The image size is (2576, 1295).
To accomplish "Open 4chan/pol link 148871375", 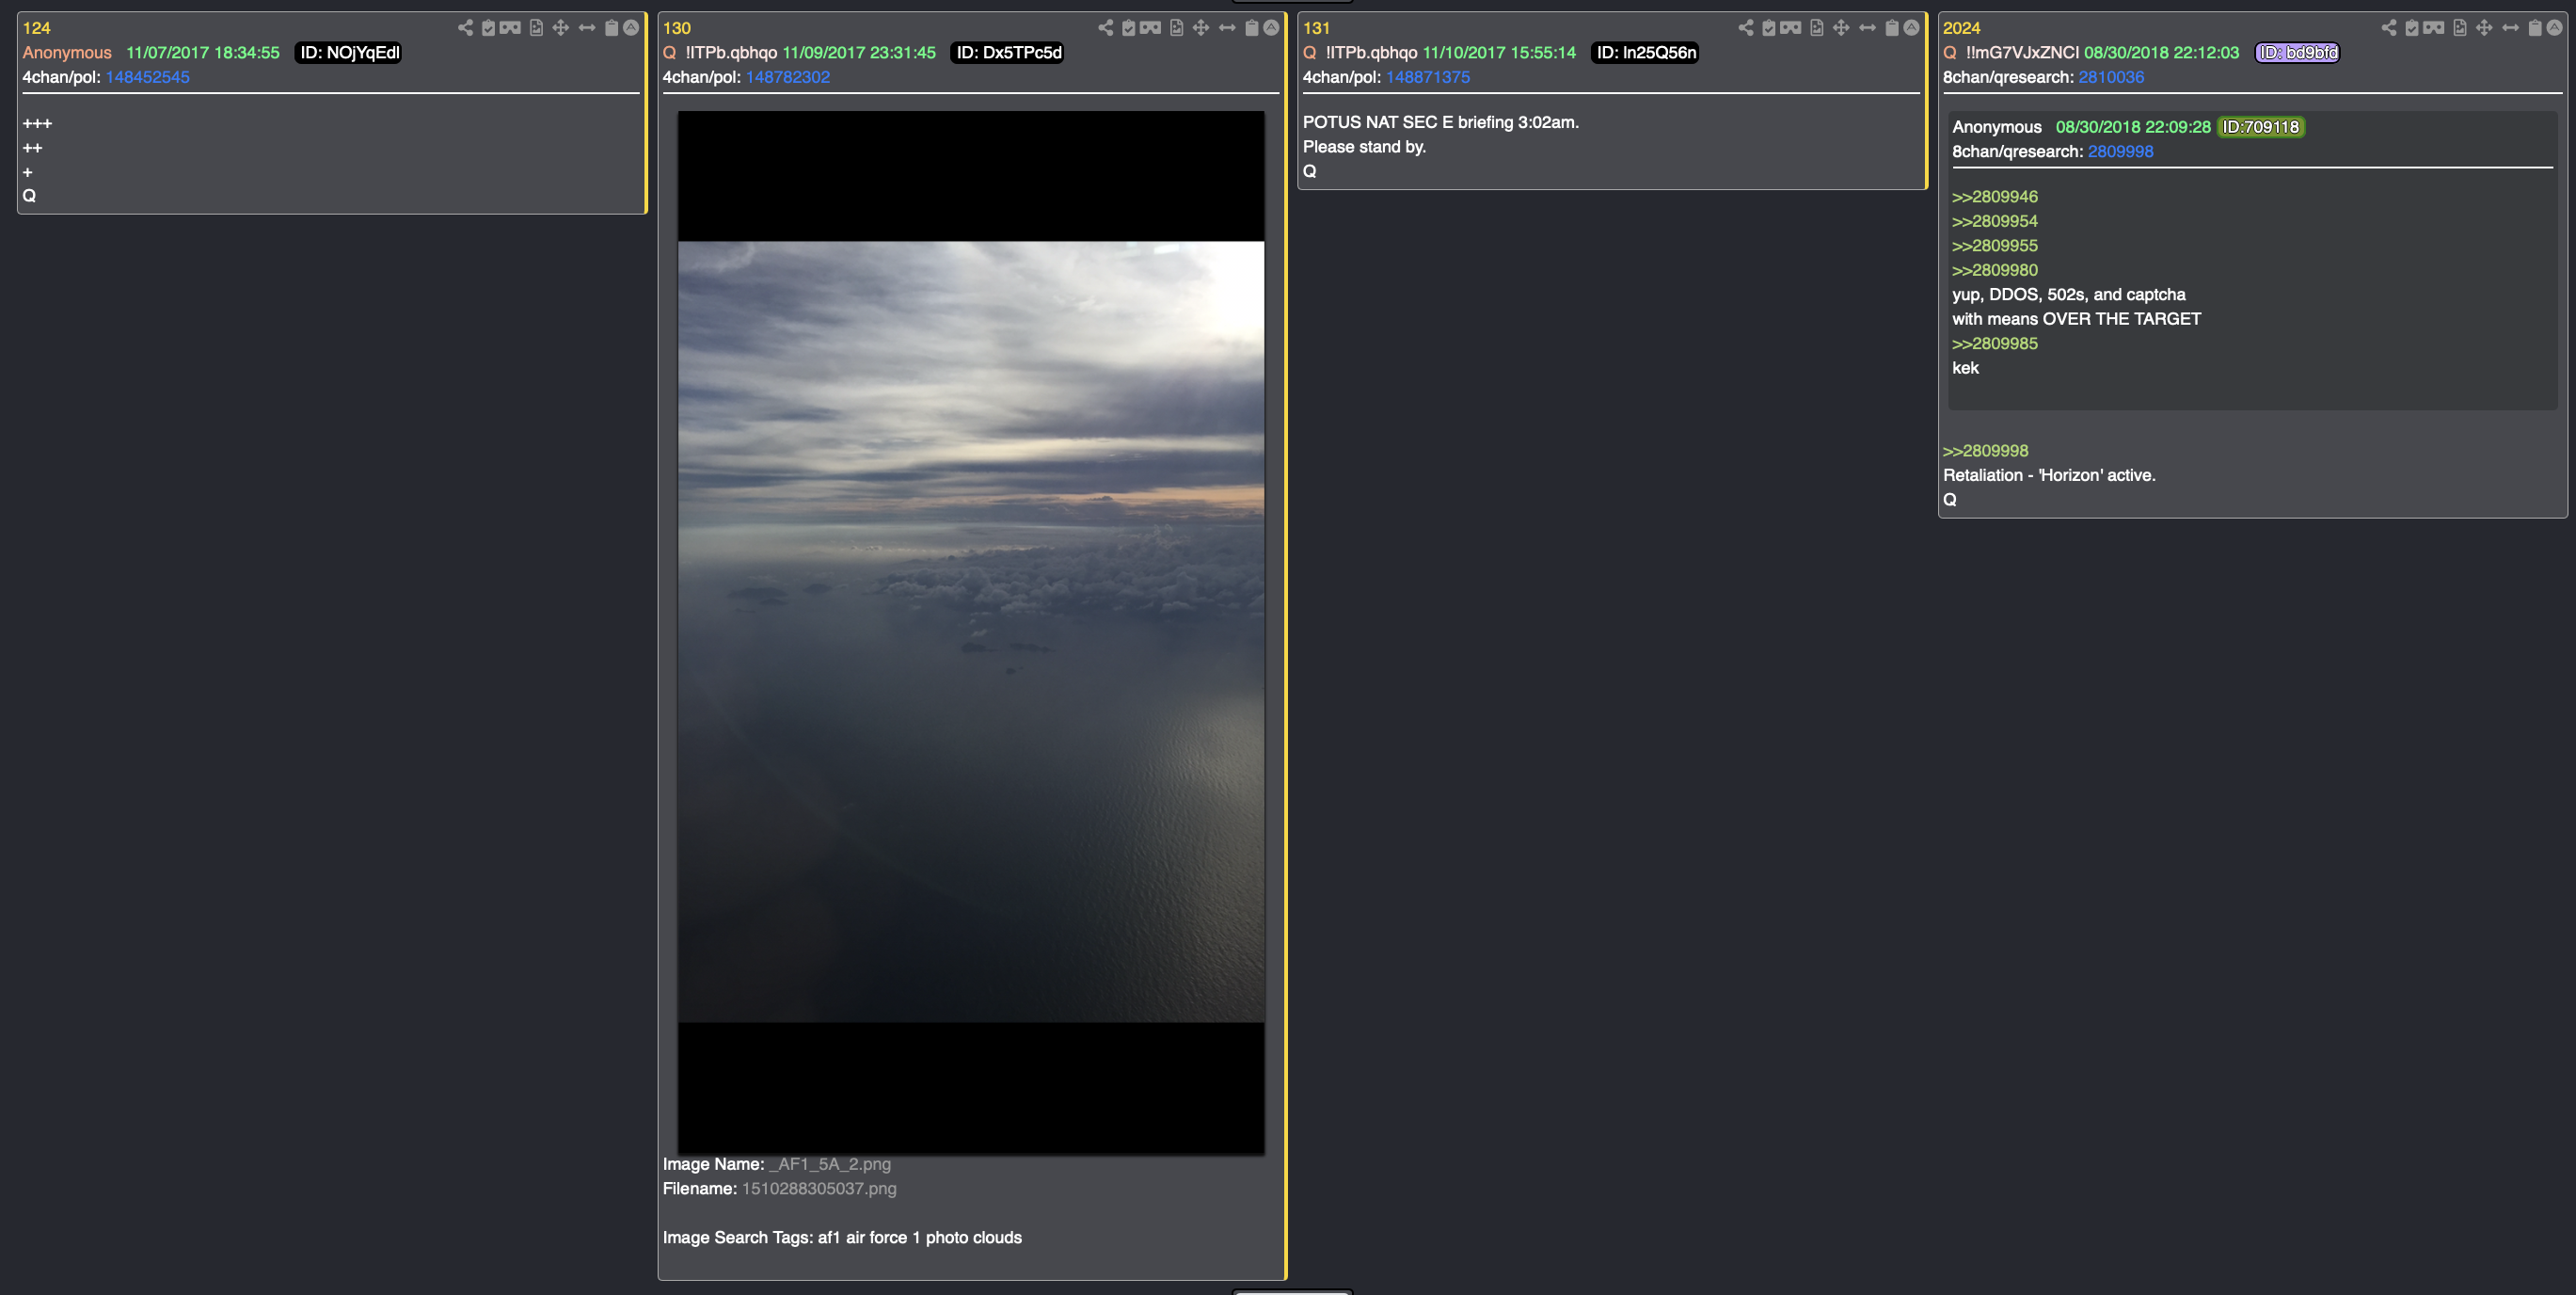I will [1427, 77].
